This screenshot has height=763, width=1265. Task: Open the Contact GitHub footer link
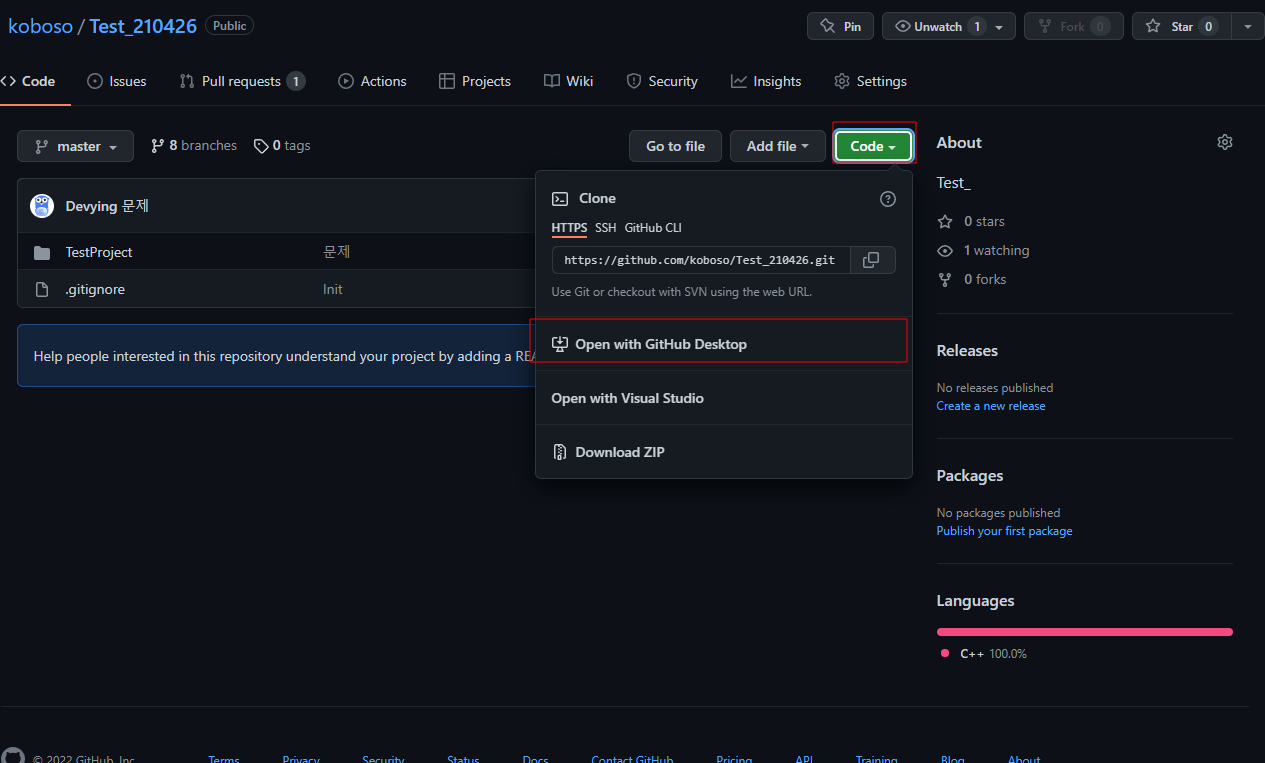point(632,760)
